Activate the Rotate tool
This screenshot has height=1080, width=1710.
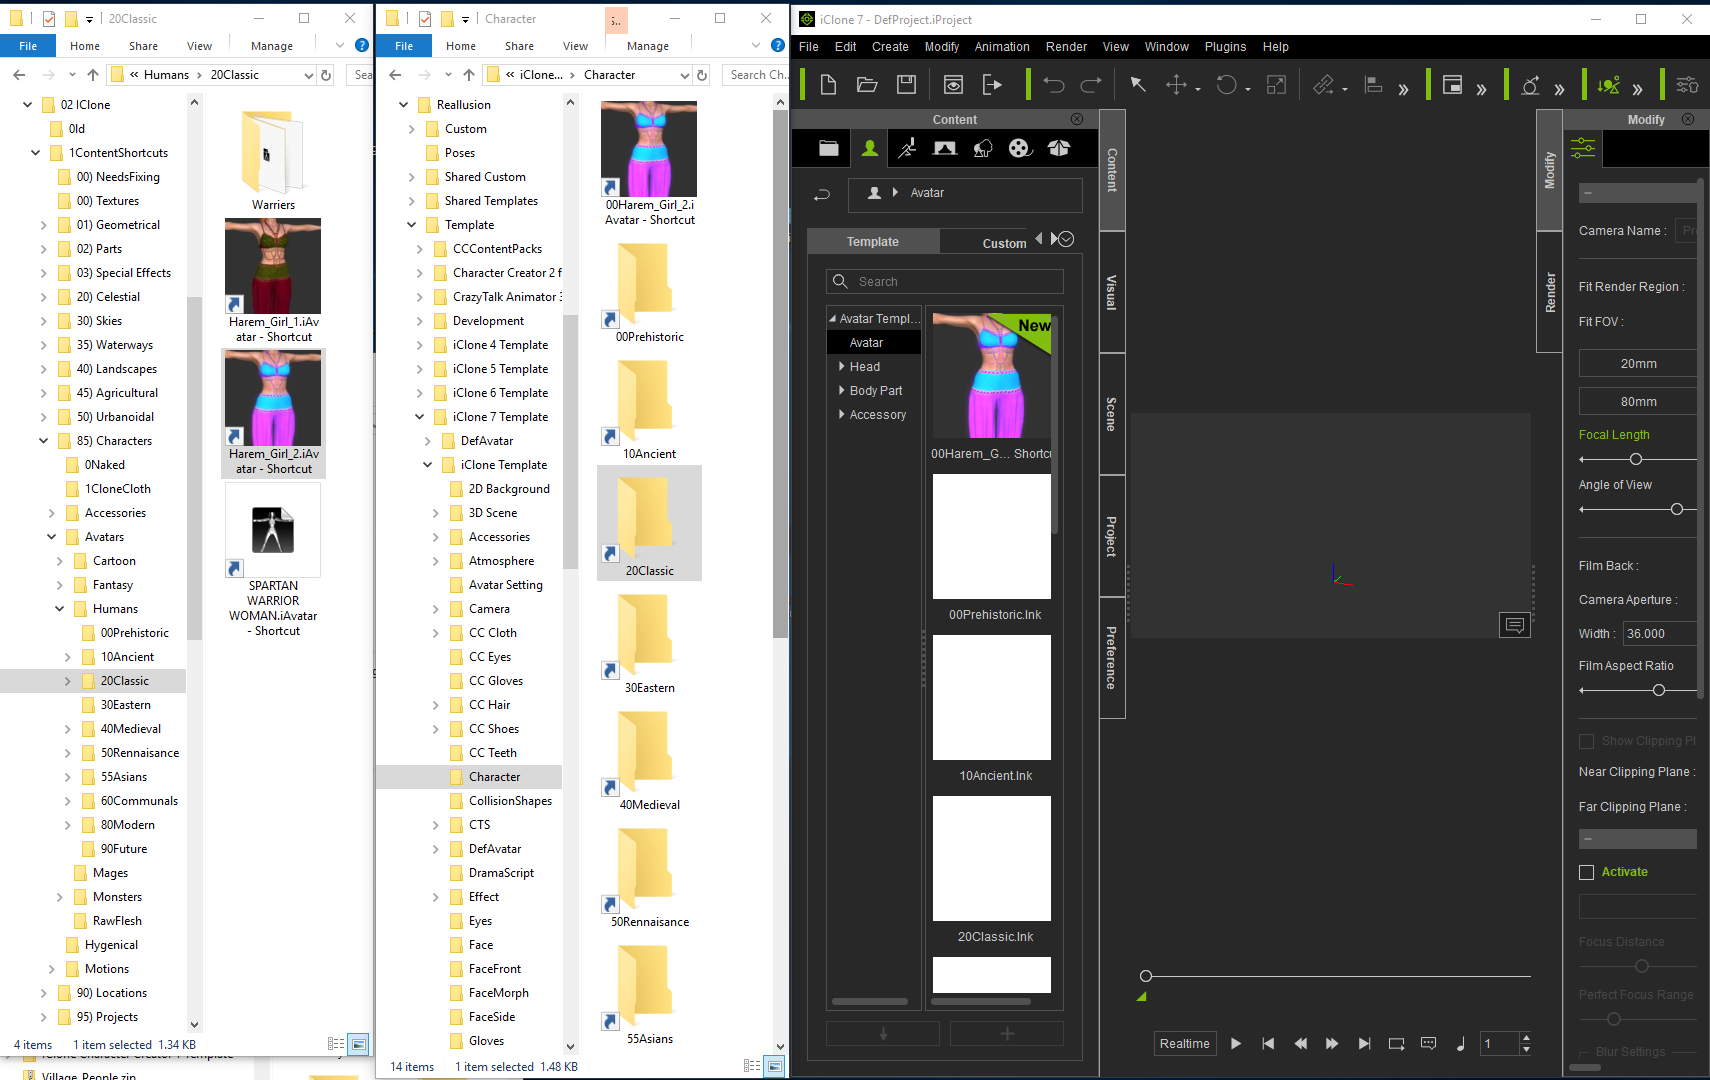click(x=1227, y=85)
